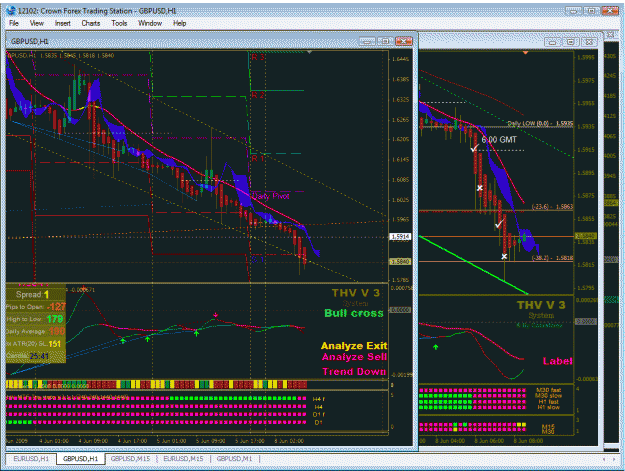Open the View menu
The width and height of the screenshot is (625, 471).
tap(37, 23)
